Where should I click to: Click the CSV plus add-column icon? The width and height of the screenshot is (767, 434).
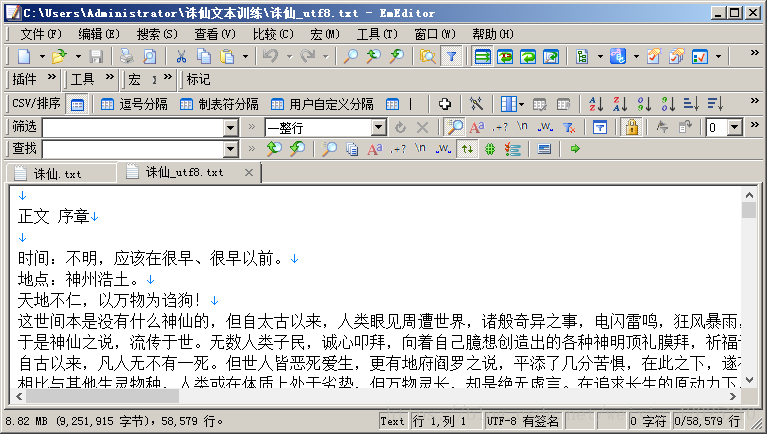coord(444,104)
